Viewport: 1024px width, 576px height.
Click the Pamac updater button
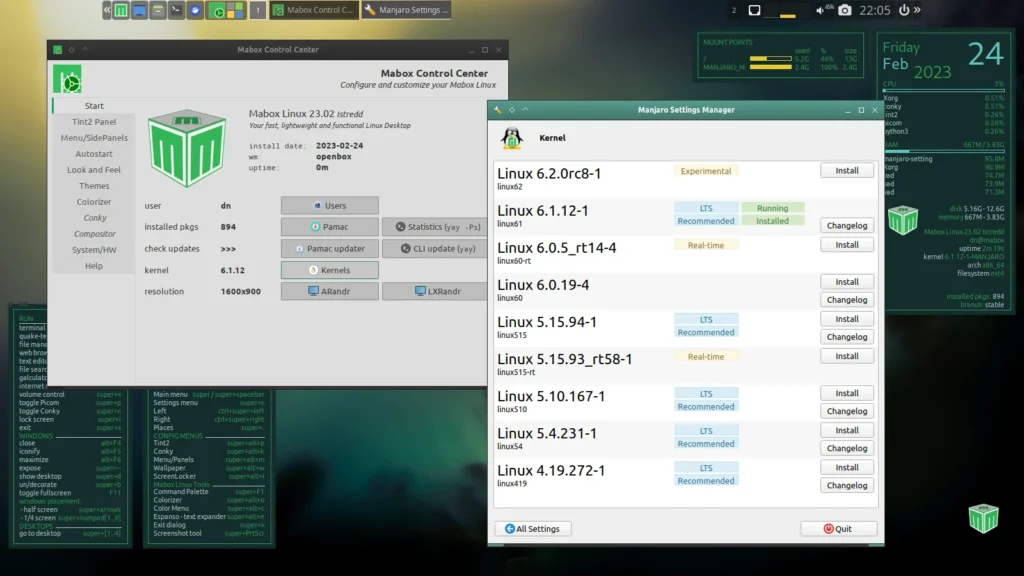coord(330,248)
